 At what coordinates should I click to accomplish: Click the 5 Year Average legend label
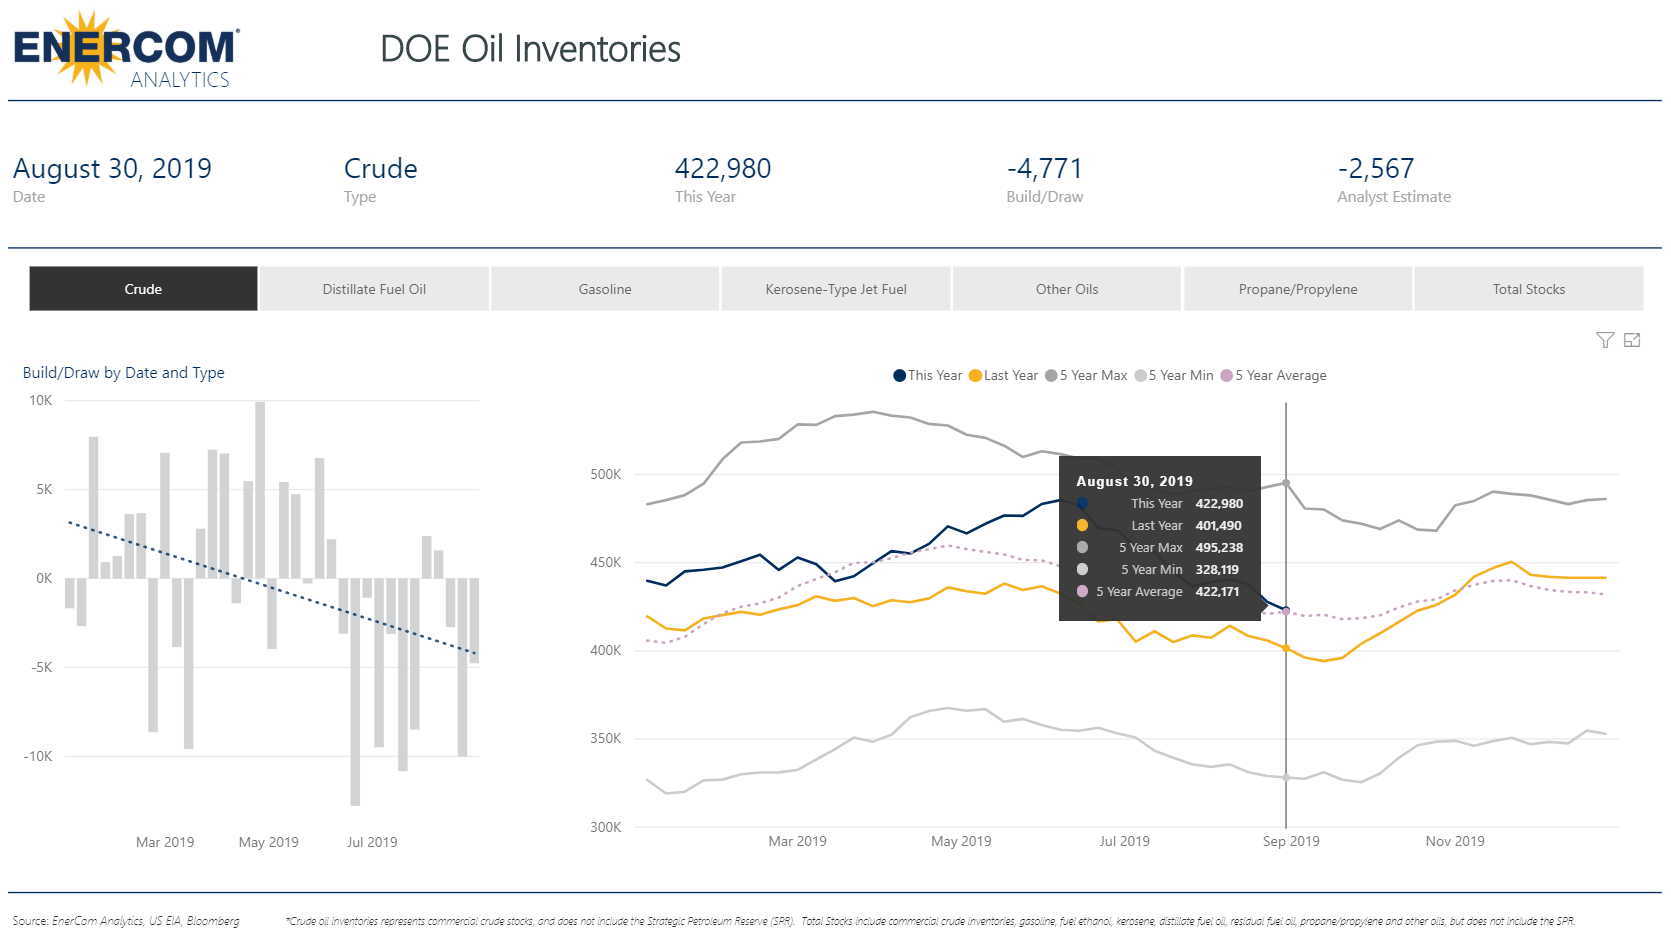(1281, 376)
